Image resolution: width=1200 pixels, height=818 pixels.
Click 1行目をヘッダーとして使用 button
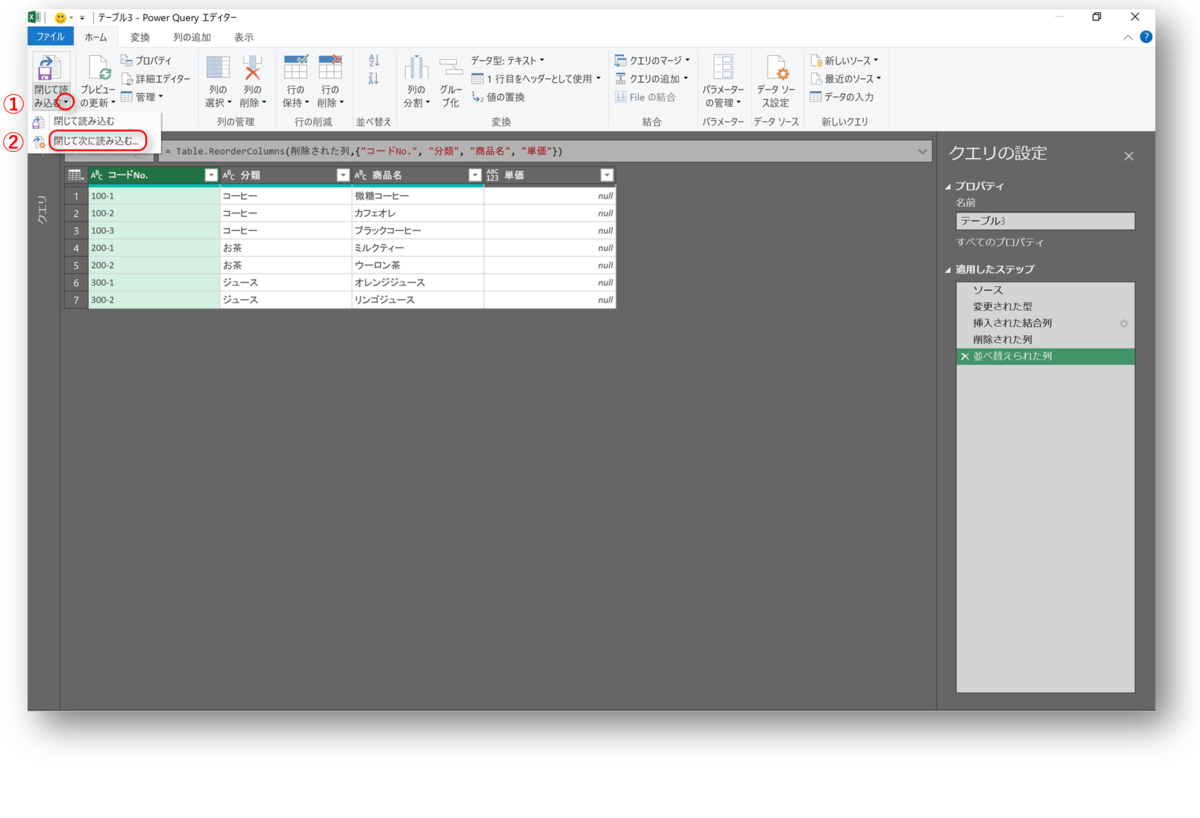point(536,79)
